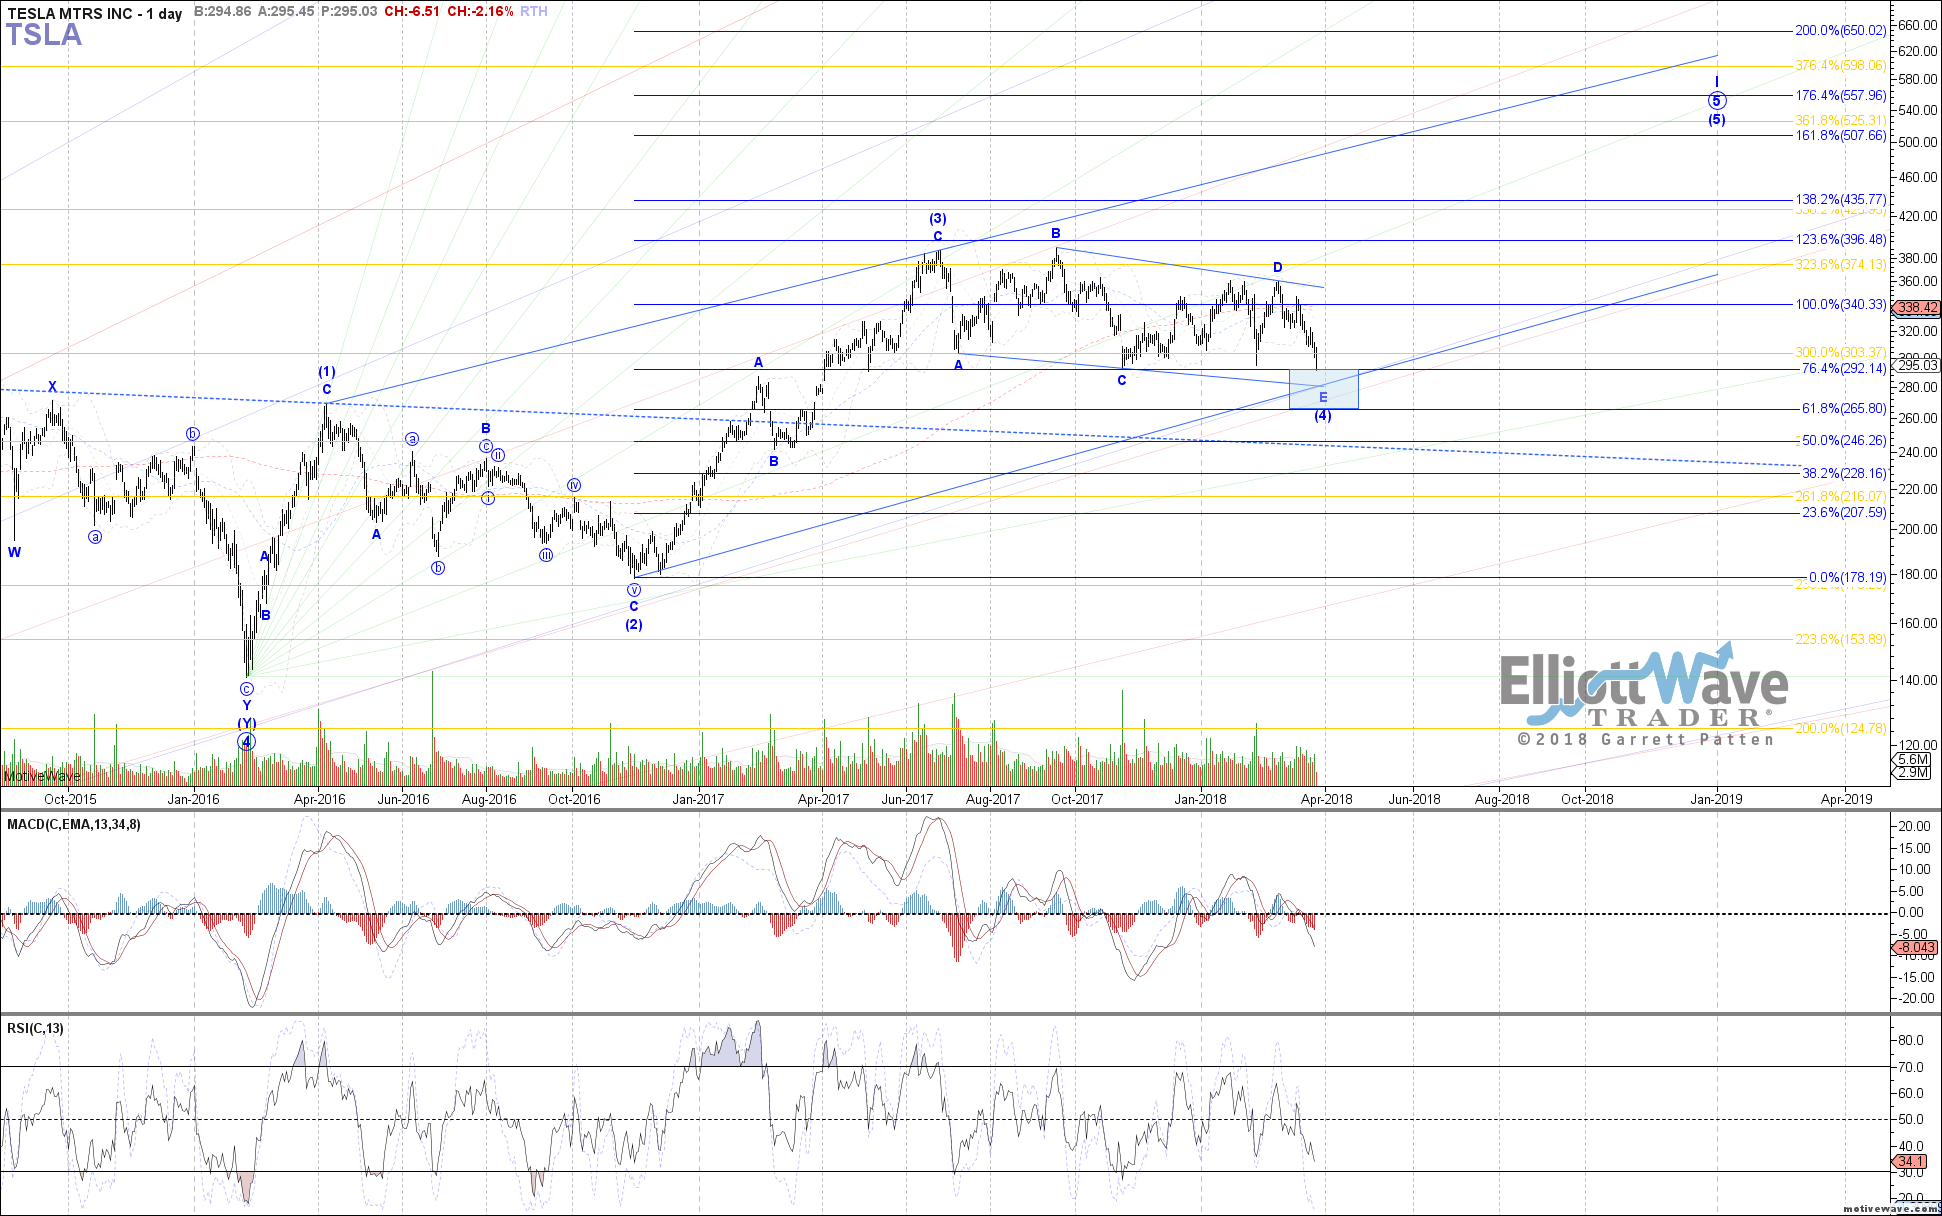Select the 'TESLA MTRS INC - 1 day' title
The width and height of the screenshot is (1942, 1216).
pos(95,13)
